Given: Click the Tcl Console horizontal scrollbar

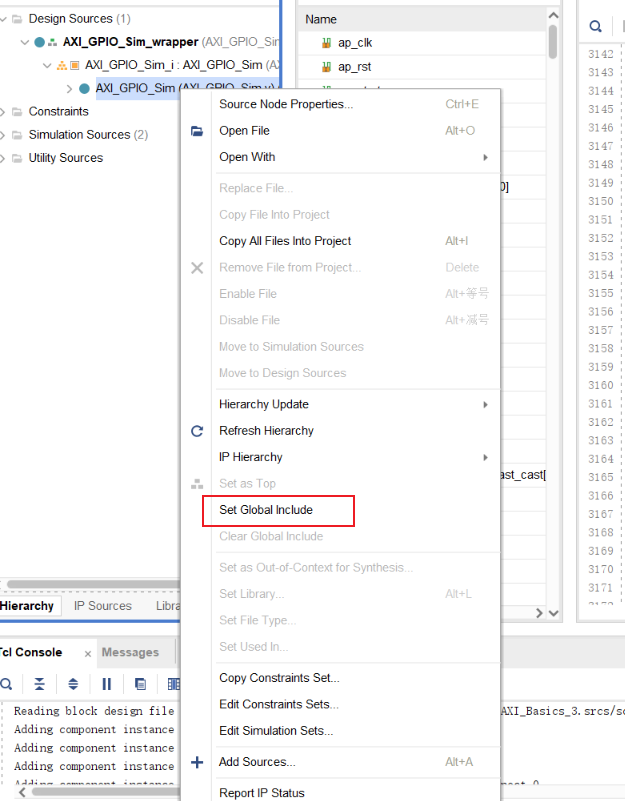Looking at the screenshot, I should pos(100,793).
